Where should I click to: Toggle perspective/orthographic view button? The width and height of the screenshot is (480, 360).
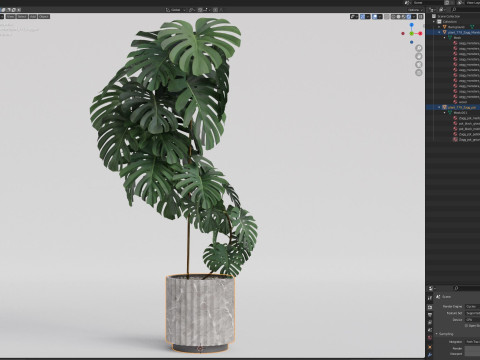pos(419,73)
